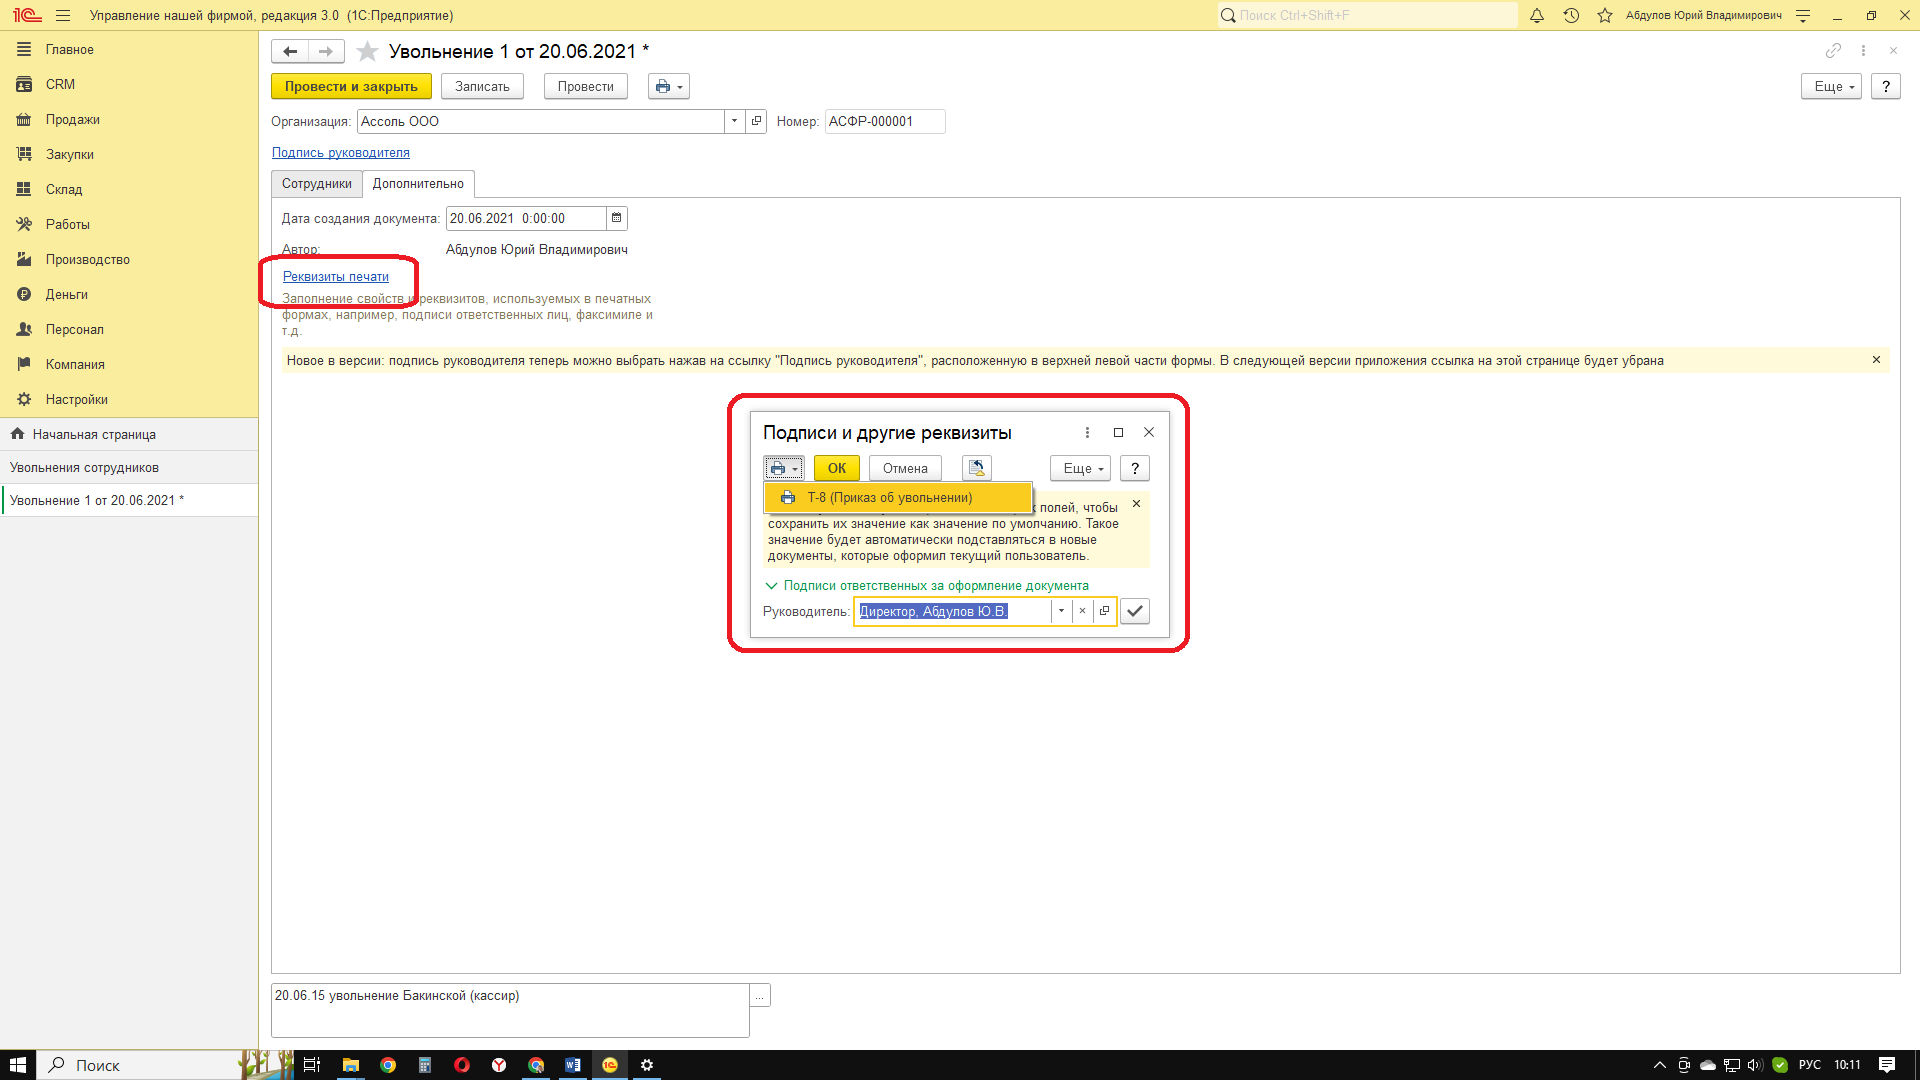Open the Деньги section
The height and width of the screenshot is (1080, 1920).
129,295
